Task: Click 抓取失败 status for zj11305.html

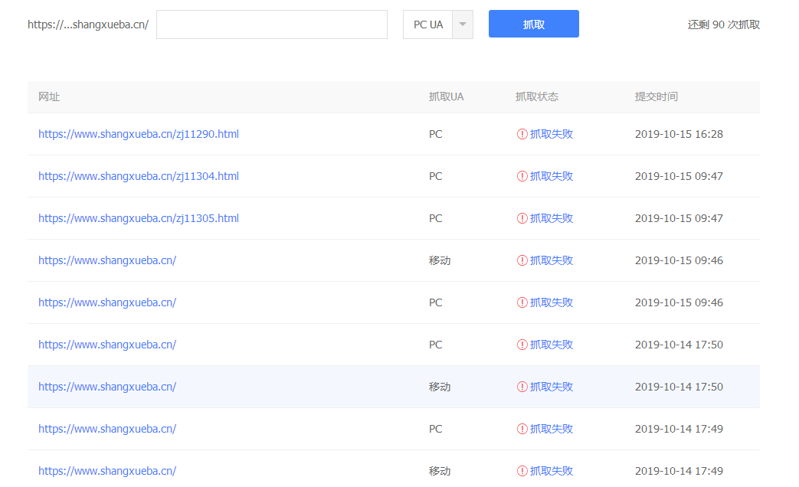Action: (x=551, y=219)
